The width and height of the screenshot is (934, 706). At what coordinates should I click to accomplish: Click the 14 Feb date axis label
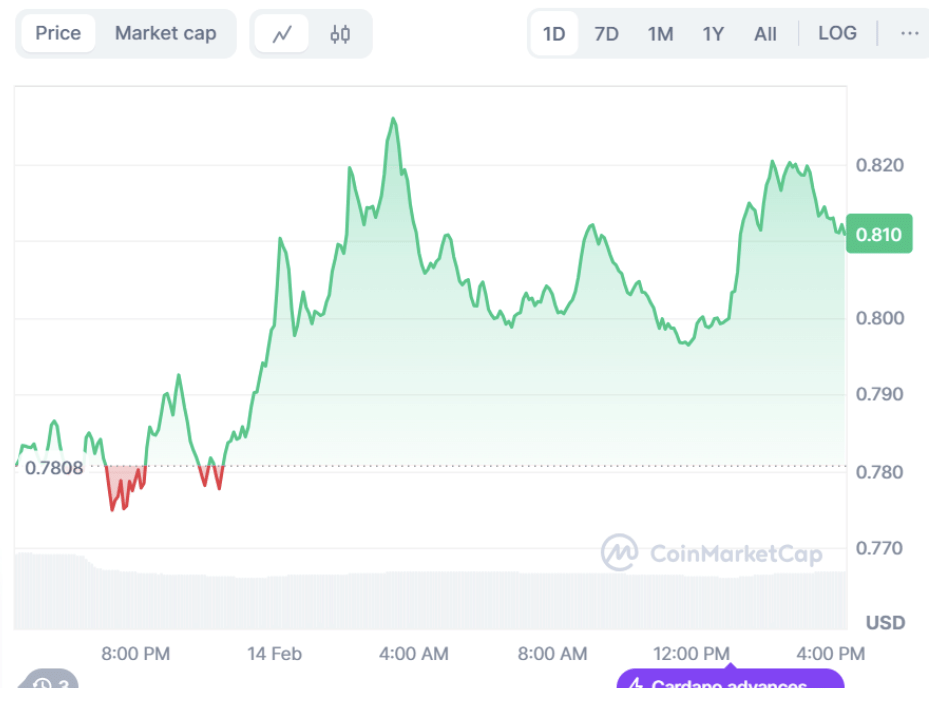274,654
